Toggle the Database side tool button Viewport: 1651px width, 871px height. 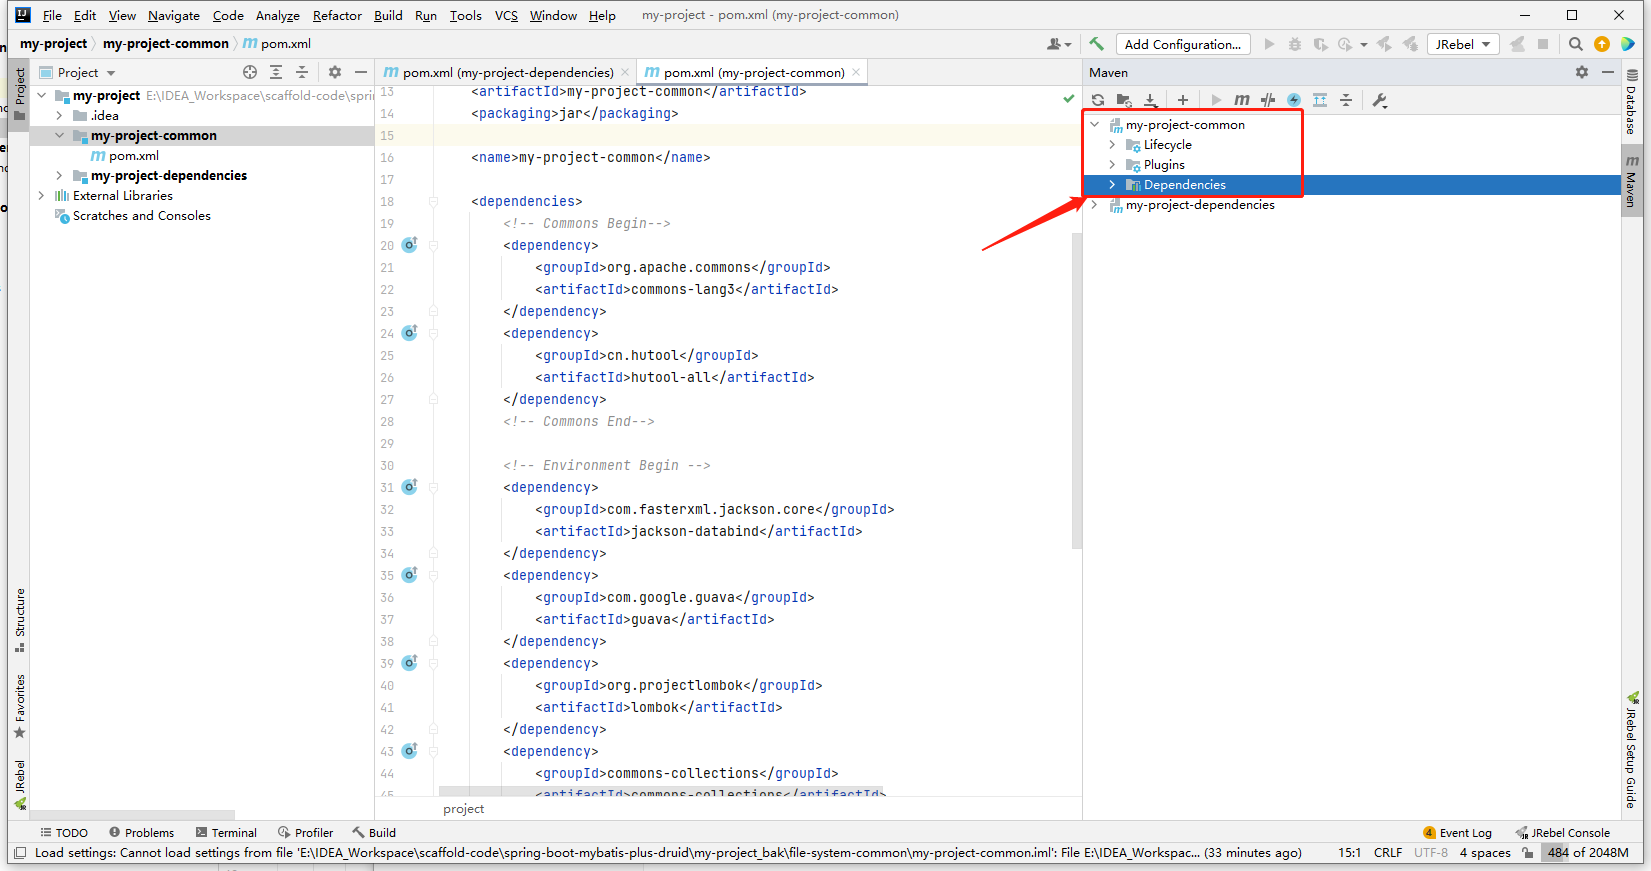1631,101
